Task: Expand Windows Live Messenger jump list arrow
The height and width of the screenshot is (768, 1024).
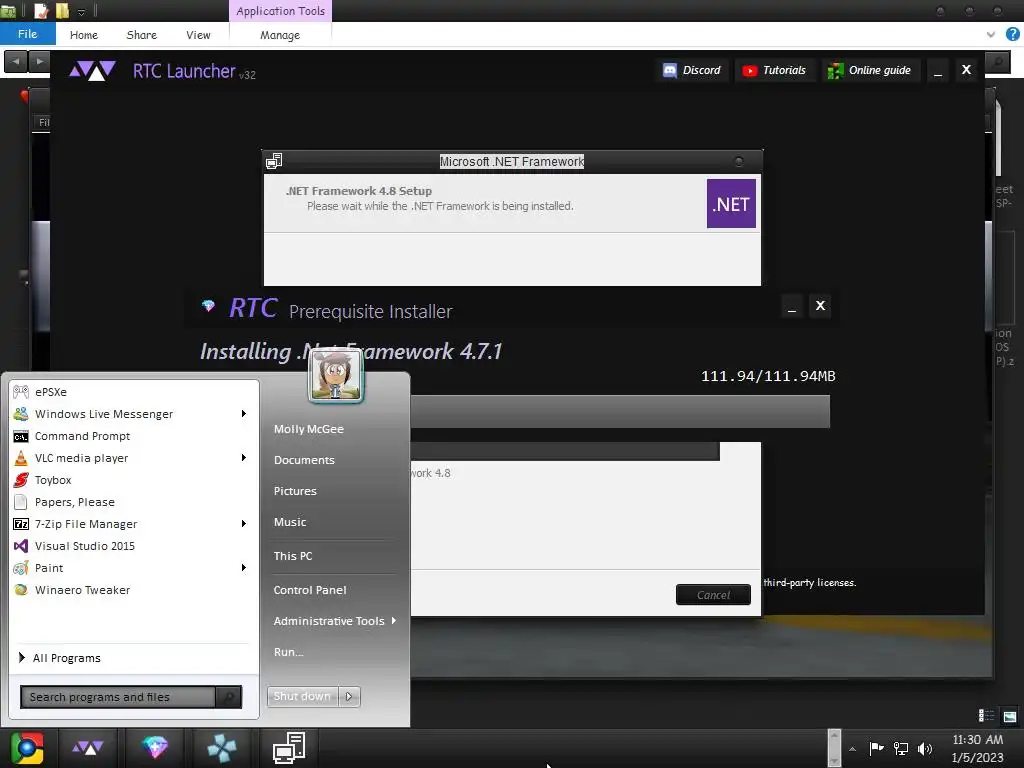Action: coord(244,414)
